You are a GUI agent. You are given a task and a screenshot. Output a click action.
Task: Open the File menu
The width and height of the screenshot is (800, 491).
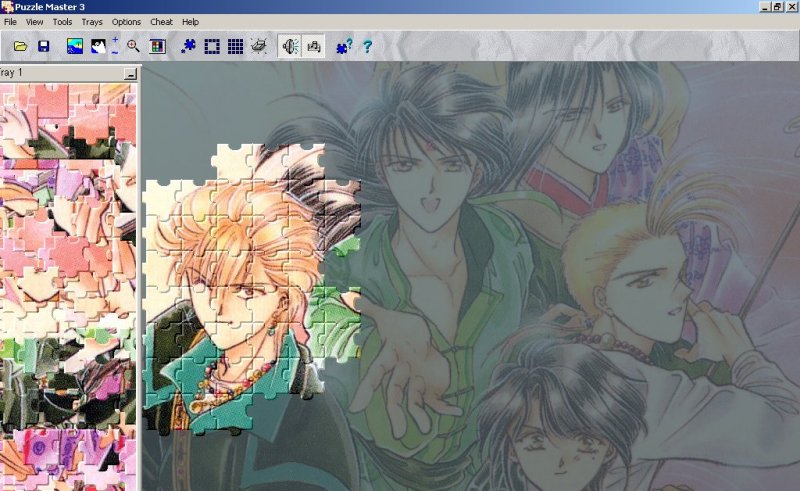click(x=10, y=21)
